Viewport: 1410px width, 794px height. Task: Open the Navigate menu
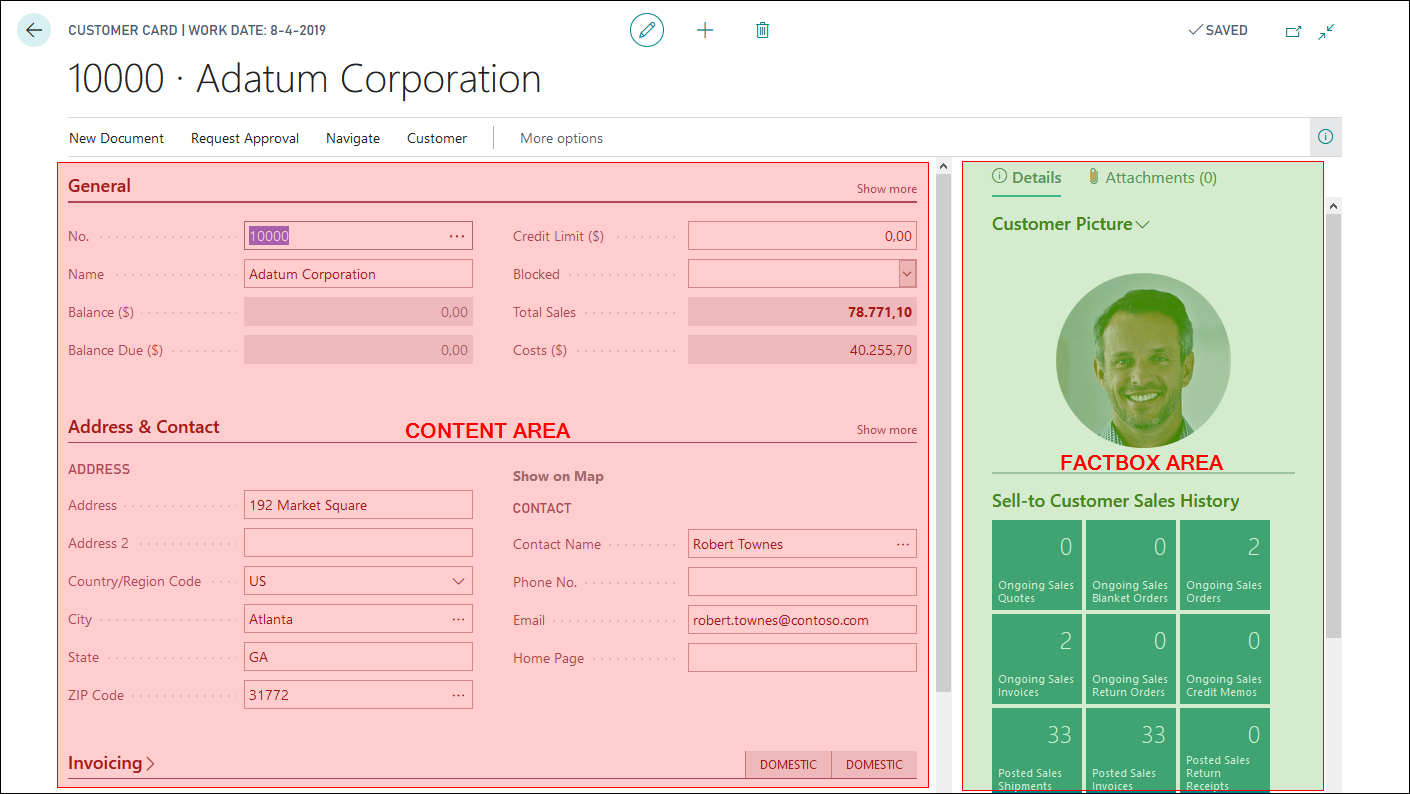point(353,138)
